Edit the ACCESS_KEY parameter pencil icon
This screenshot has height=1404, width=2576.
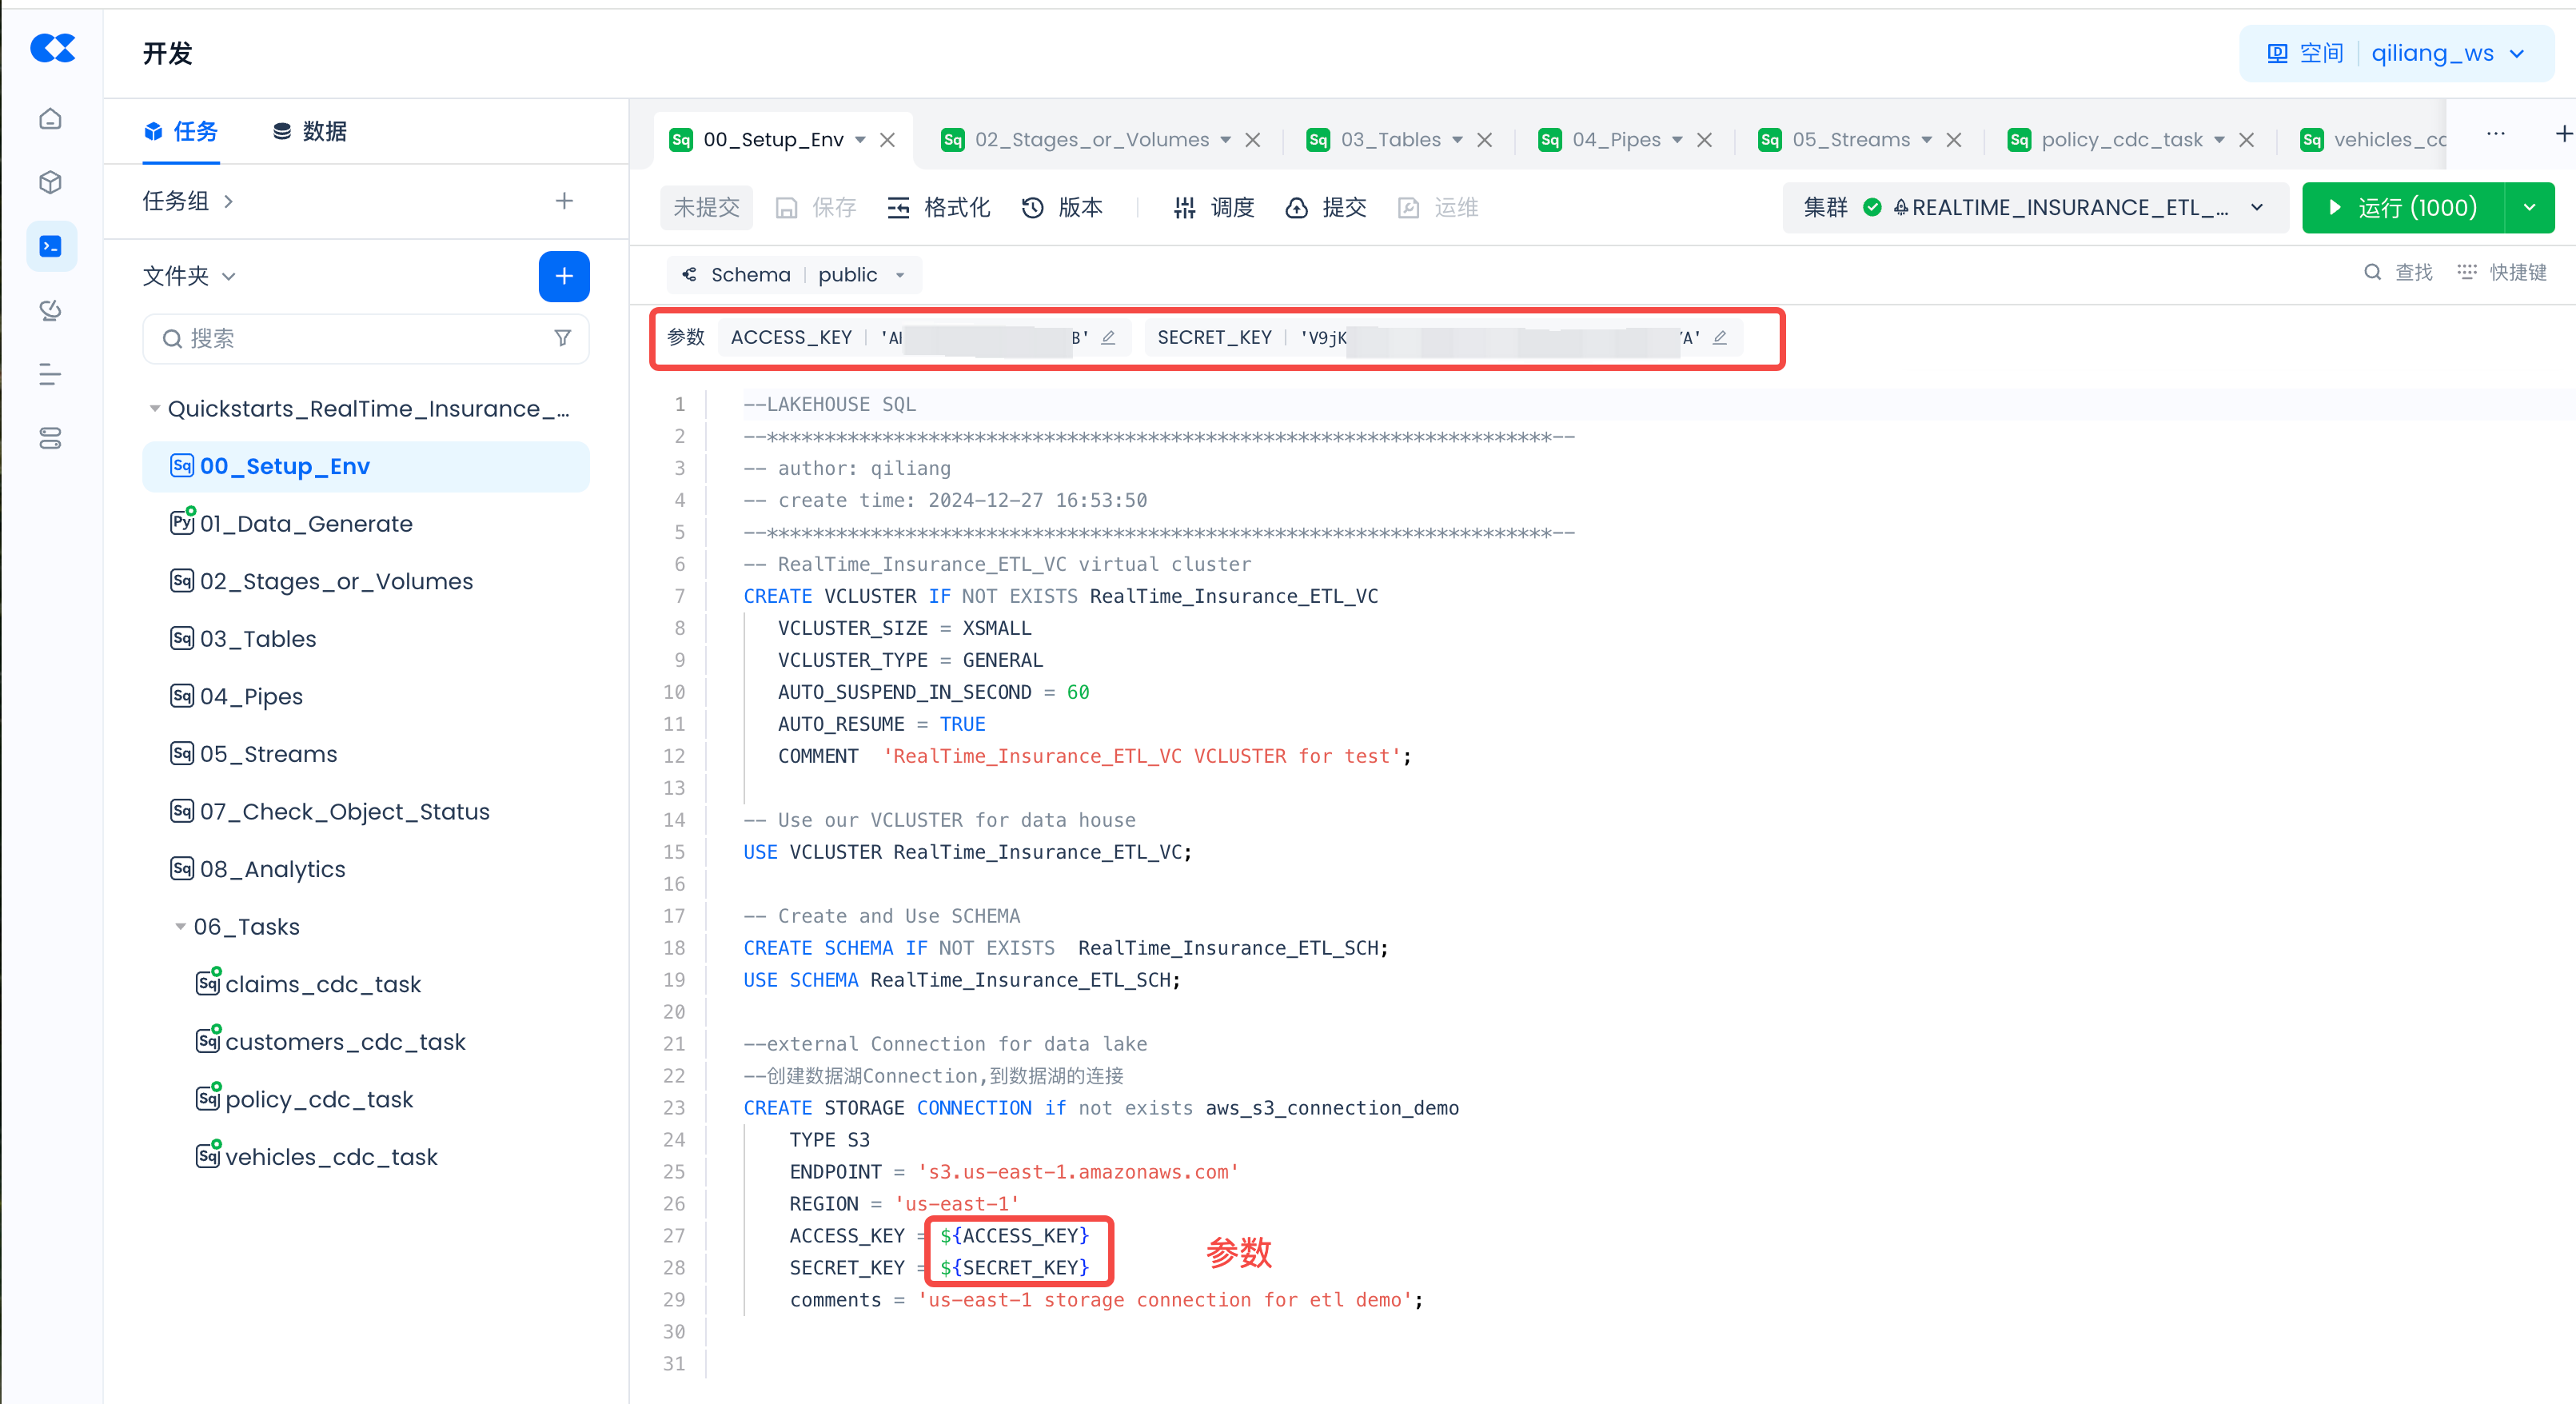[1108, 338]
